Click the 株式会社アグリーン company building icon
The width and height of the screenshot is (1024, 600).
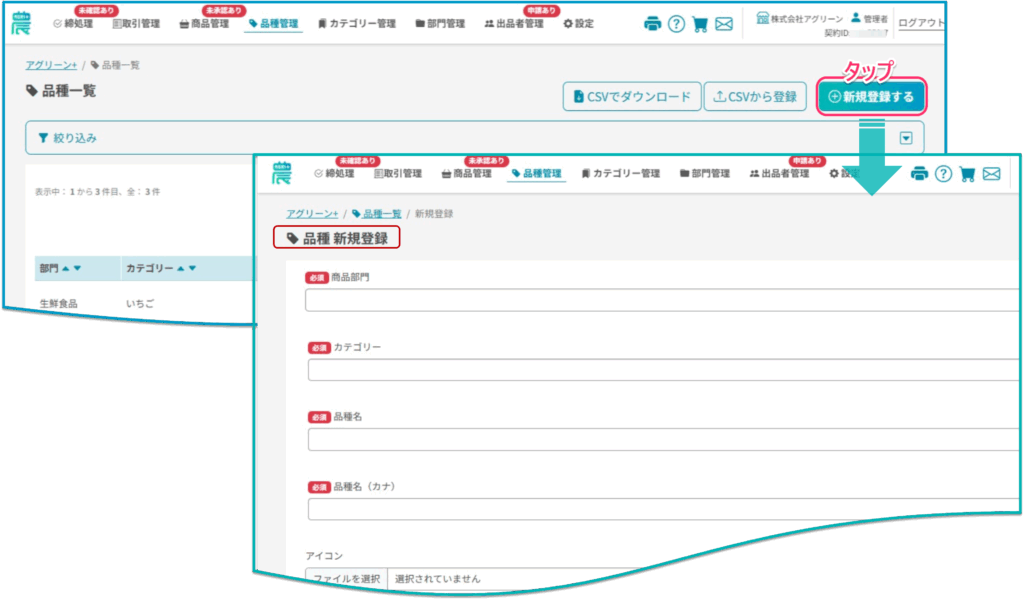[x=763, y=18]
